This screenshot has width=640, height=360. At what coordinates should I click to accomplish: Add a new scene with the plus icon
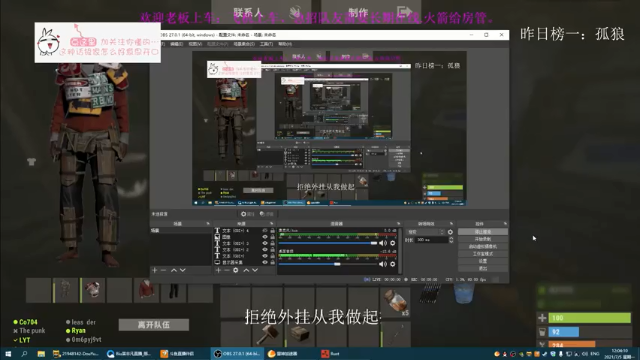tap(155, 270)
